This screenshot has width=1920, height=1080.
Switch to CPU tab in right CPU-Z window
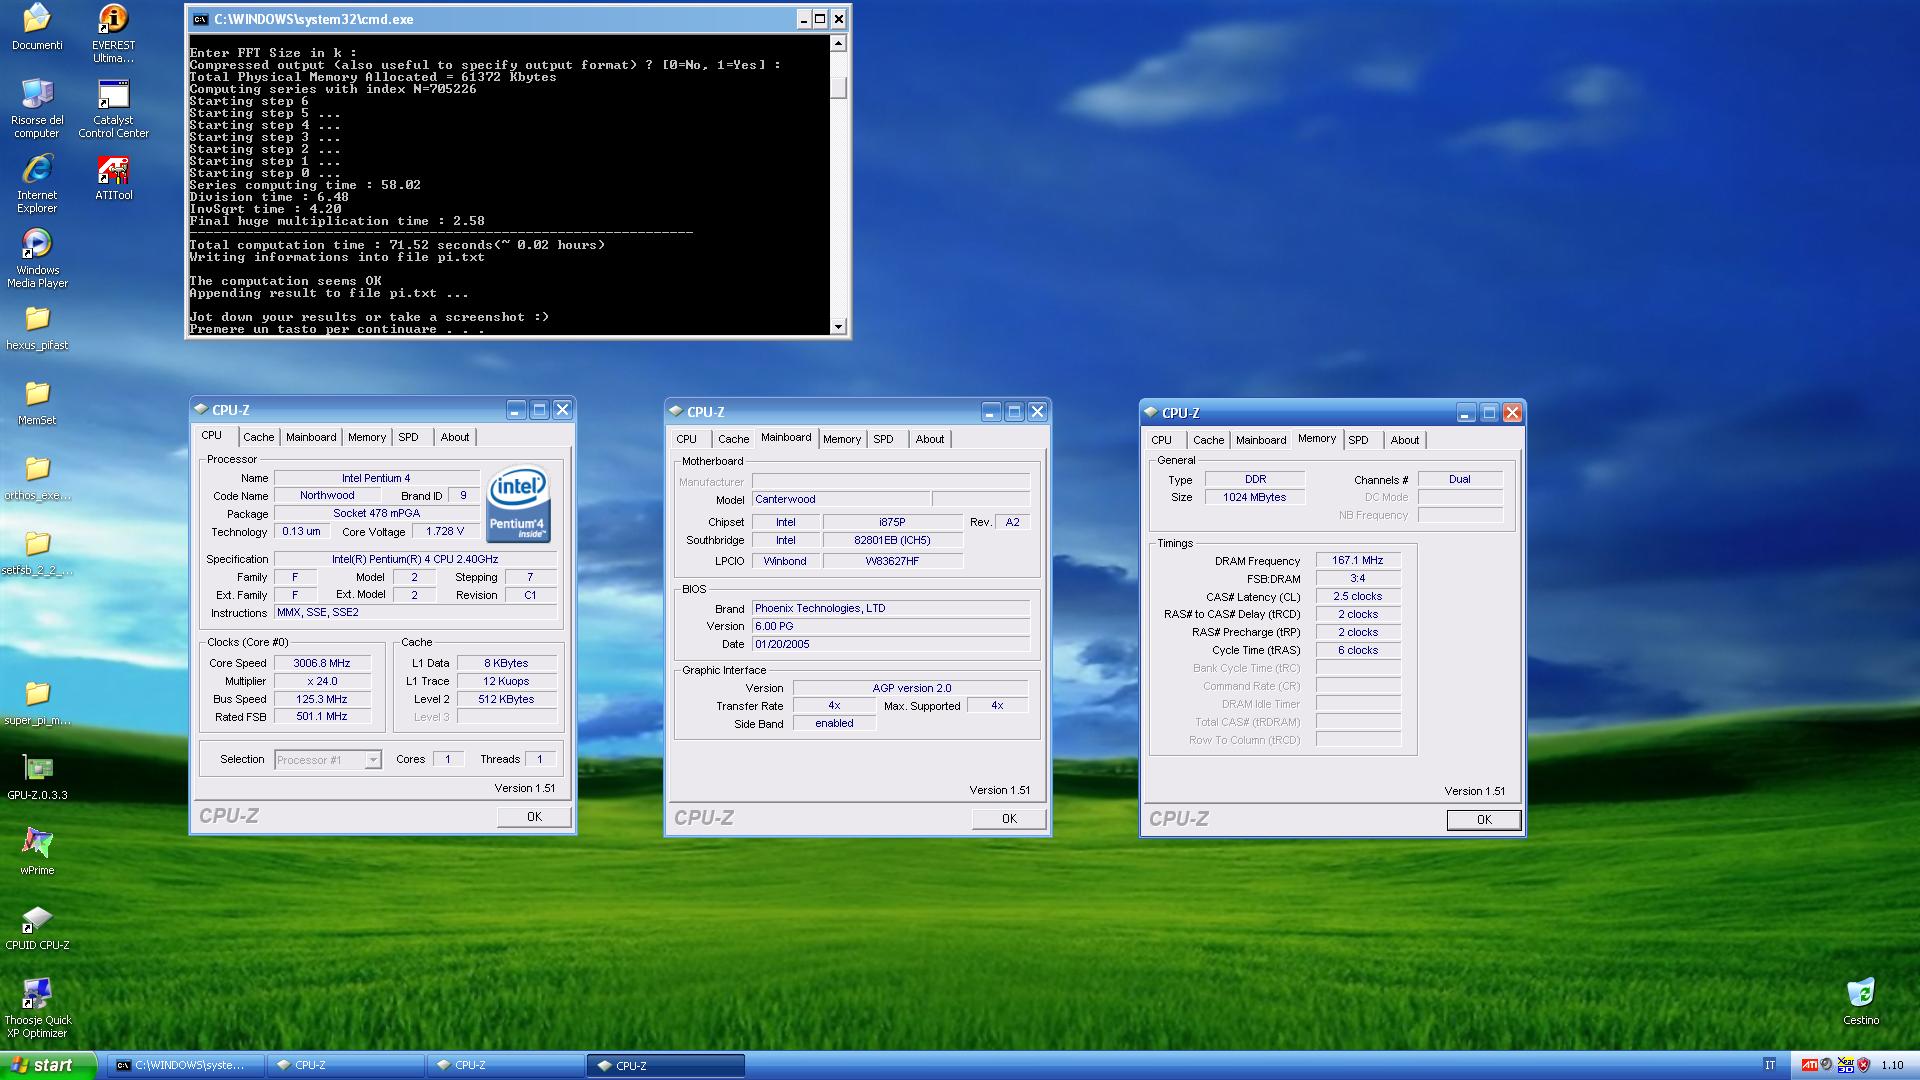pyautogui.click(x=1161, y=440)
